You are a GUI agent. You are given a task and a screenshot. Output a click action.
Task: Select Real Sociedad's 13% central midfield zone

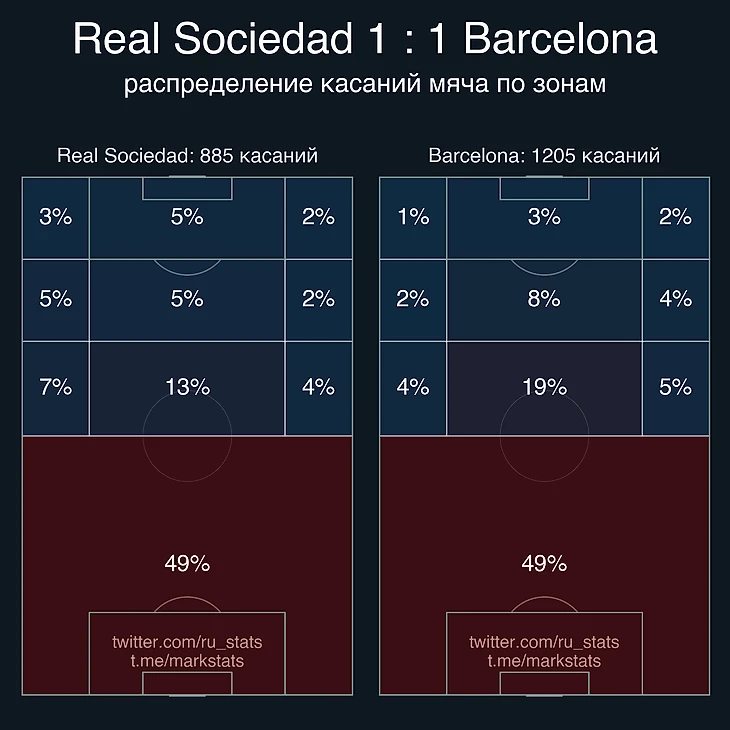187,388
